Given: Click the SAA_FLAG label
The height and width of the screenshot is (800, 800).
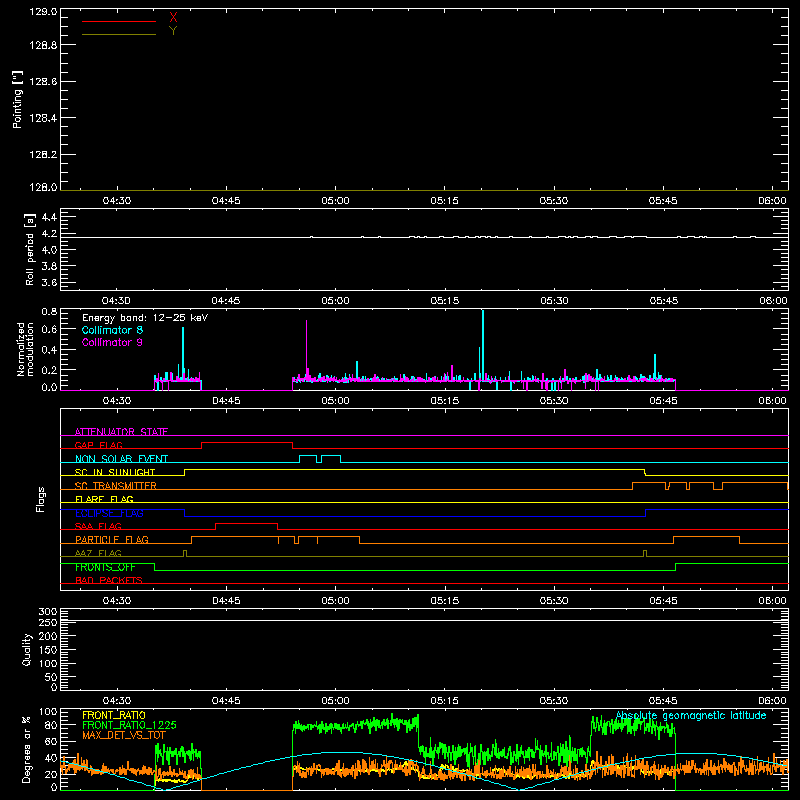Looking at the screenshot, I should pyautogui.click(x=98, y=526).
